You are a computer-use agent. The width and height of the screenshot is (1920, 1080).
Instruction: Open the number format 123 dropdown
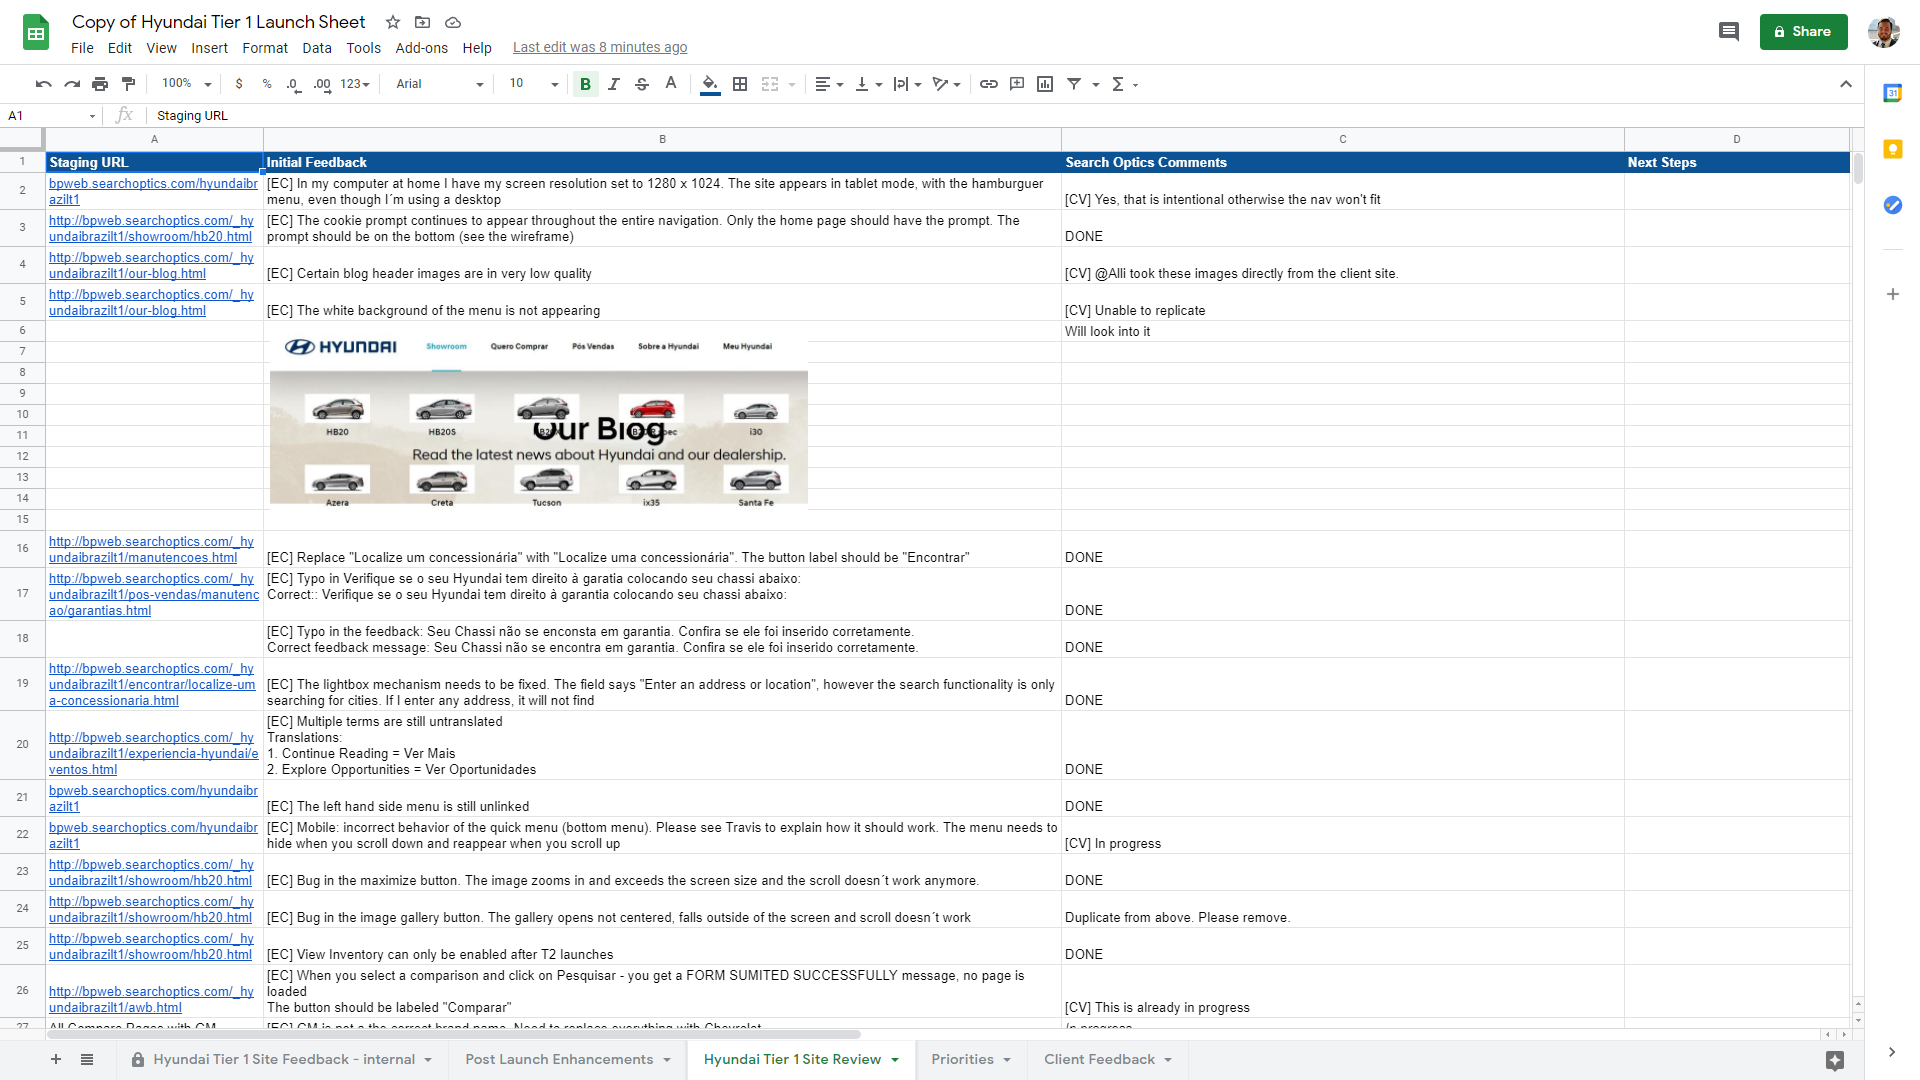[355, 84]
